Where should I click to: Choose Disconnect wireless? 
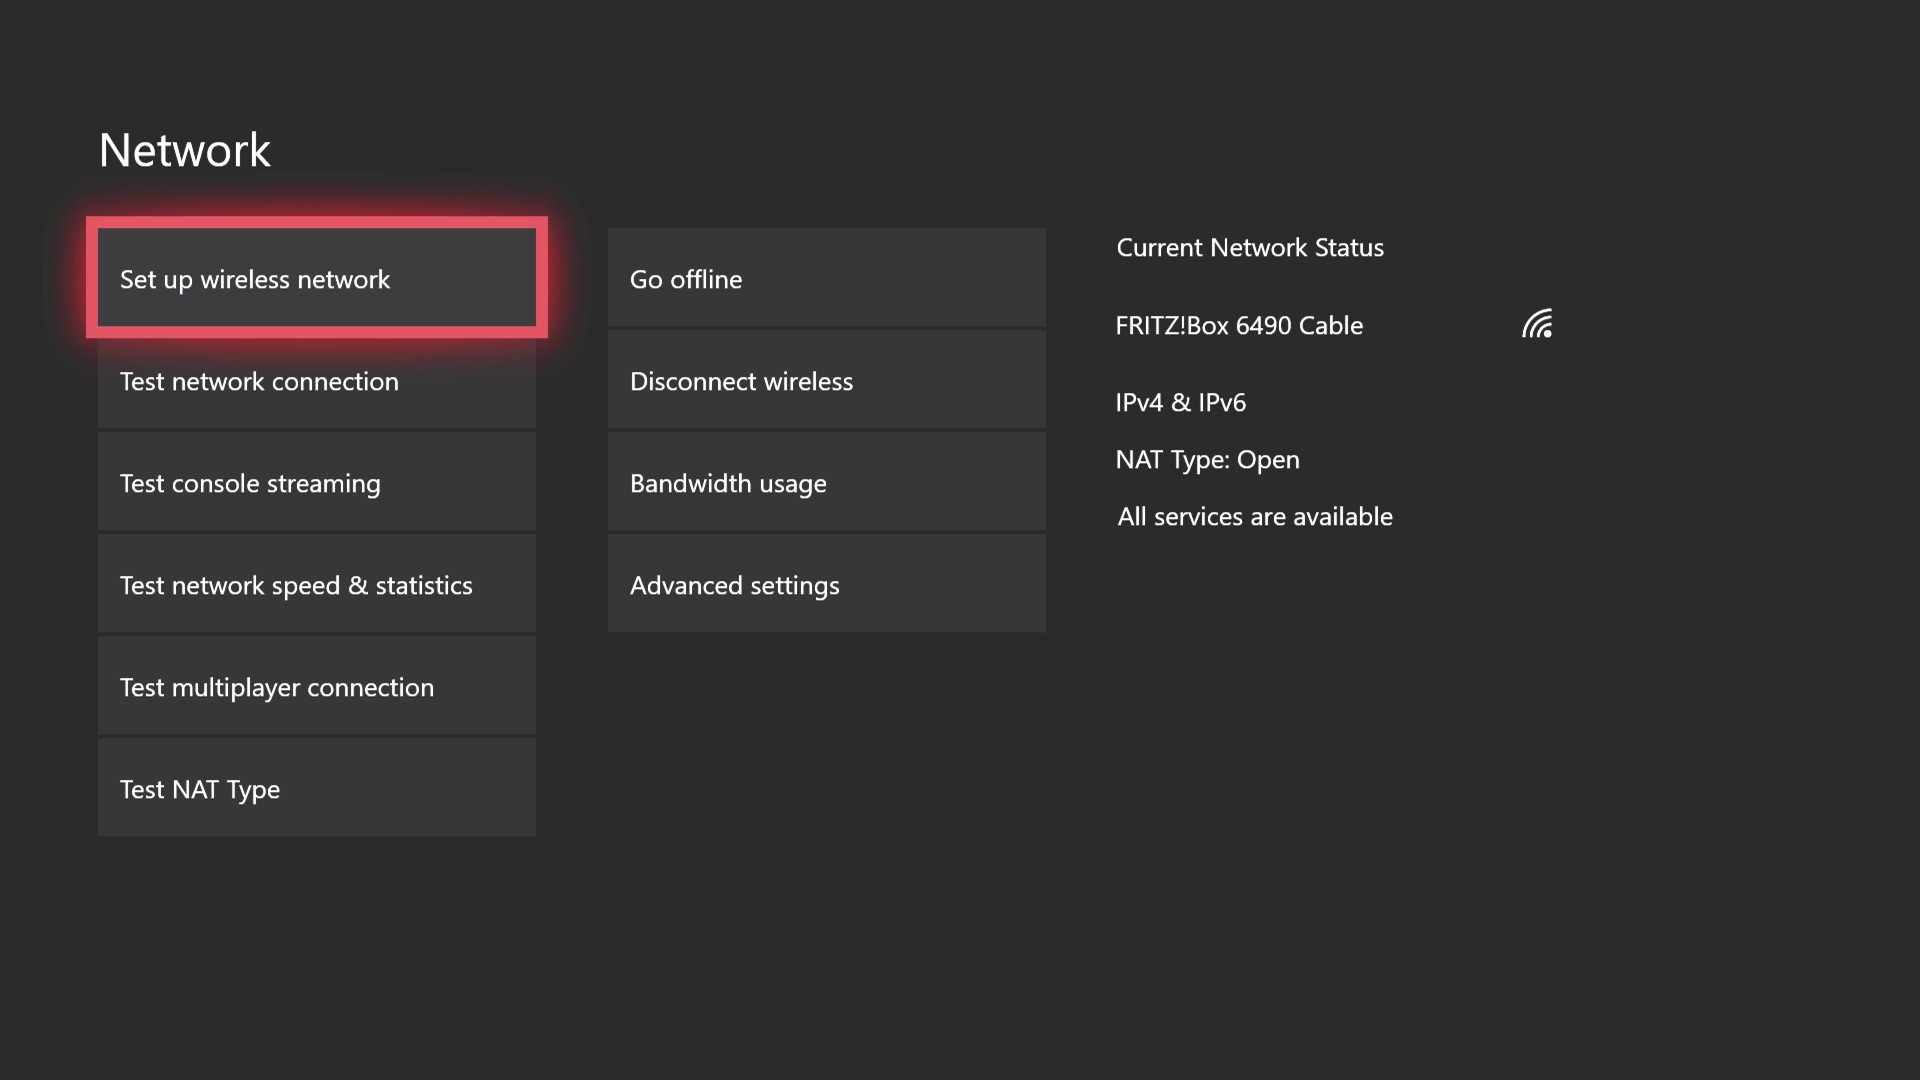[826, 381]
